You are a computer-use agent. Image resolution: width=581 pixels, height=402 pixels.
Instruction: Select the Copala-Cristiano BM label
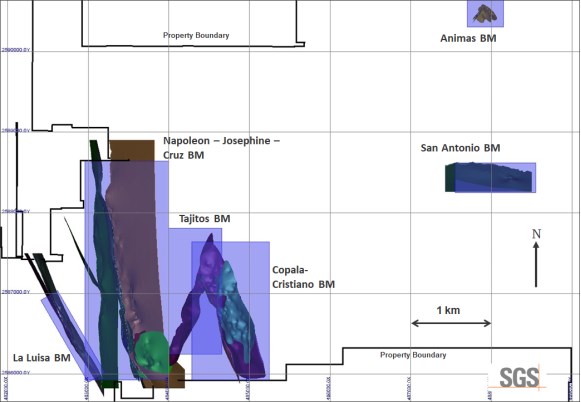coord(303,277)
